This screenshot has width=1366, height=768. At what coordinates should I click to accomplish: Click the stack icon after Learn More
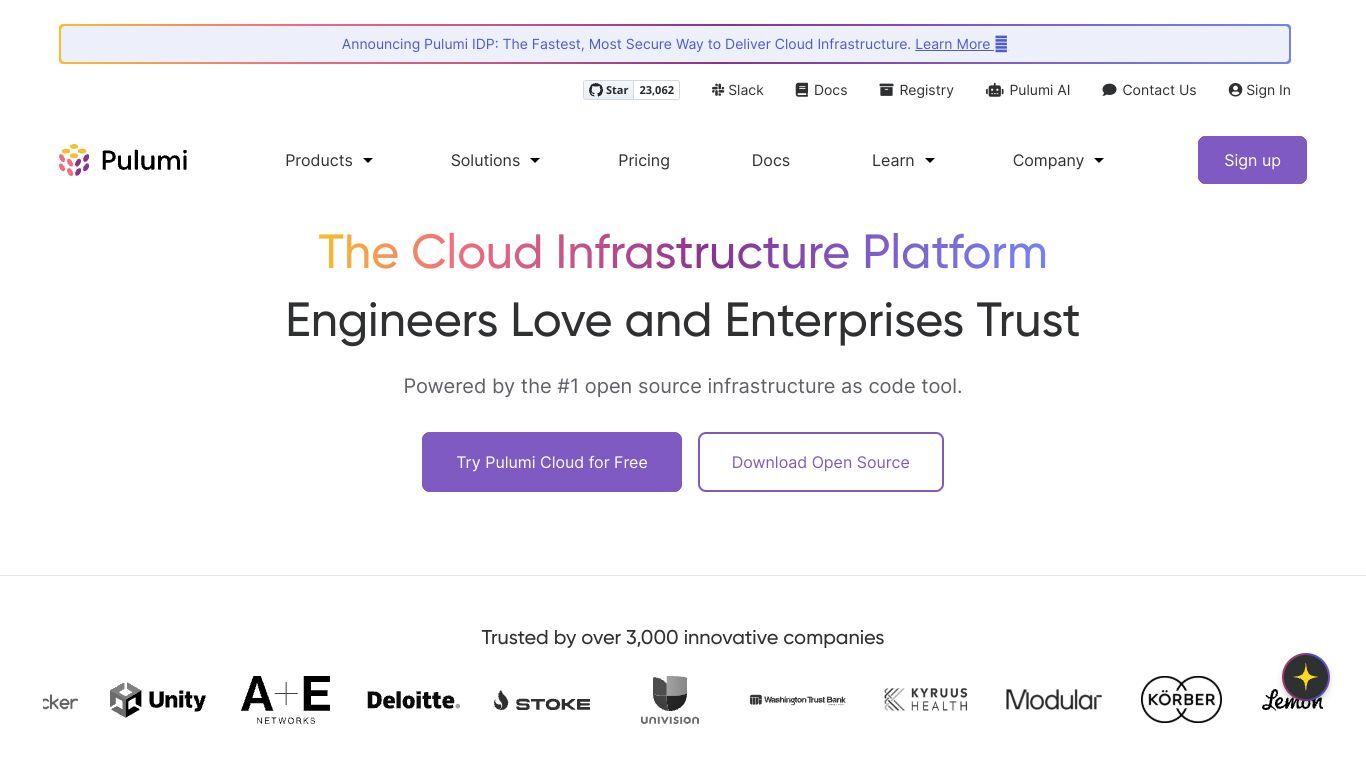click(1001, 44)
